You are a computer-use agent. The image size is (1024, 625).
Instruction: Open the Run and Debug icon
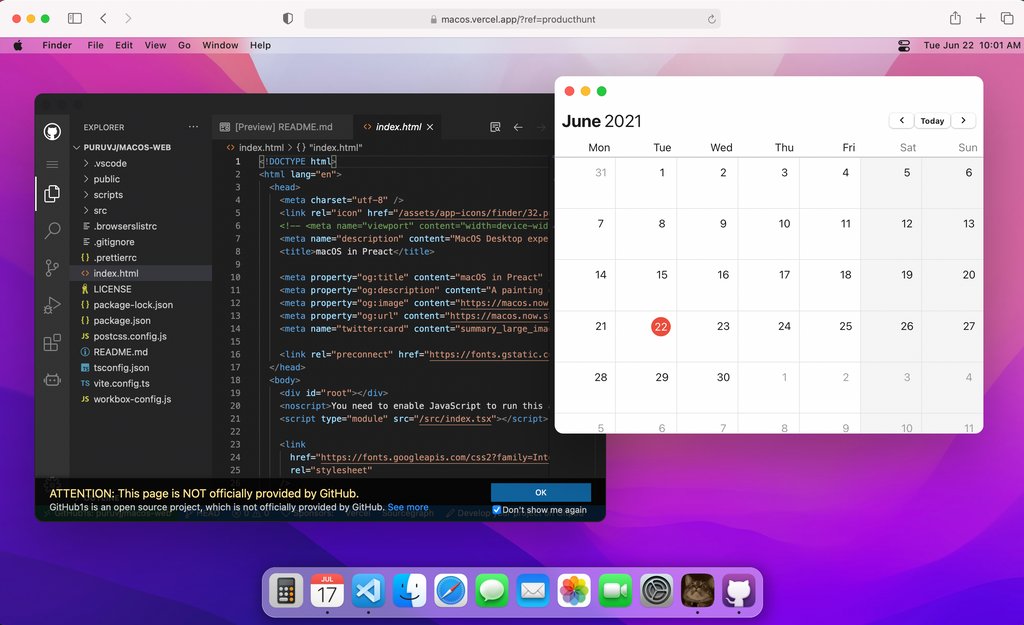(x=52, y=305)
